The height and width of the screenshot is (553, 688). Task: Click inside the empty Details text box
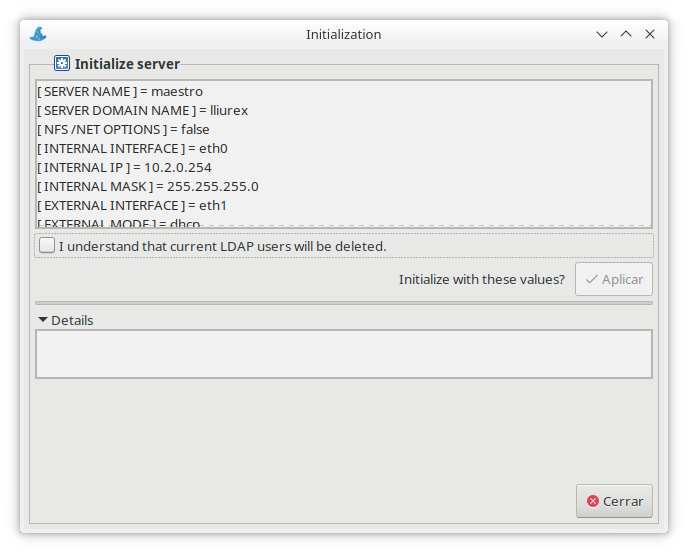click(x=343, y=354)
